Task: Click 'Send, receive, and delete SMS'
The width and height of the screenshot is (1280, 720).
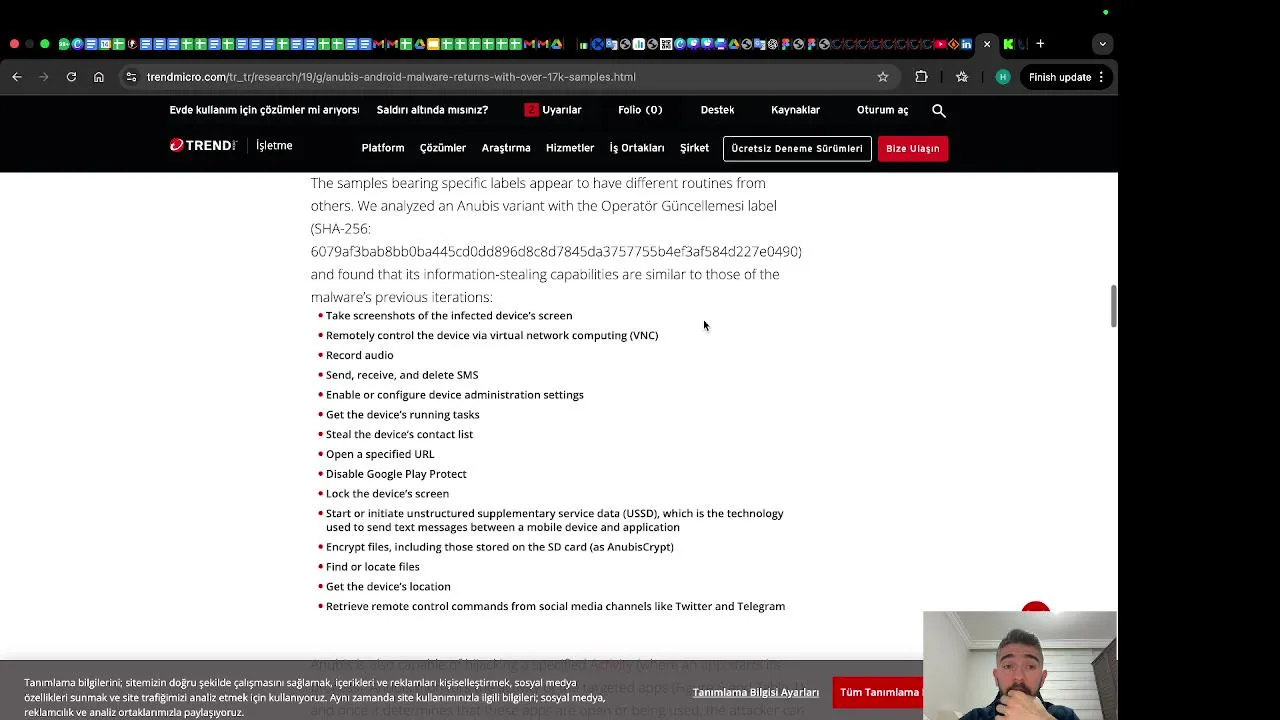Action: pyautogui.click(x=402, y=375)
